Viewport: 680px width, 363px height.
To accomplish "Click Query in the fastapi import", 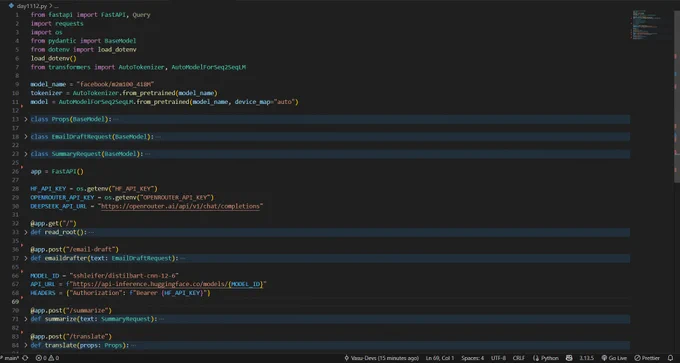I will (x=141, y=15).
